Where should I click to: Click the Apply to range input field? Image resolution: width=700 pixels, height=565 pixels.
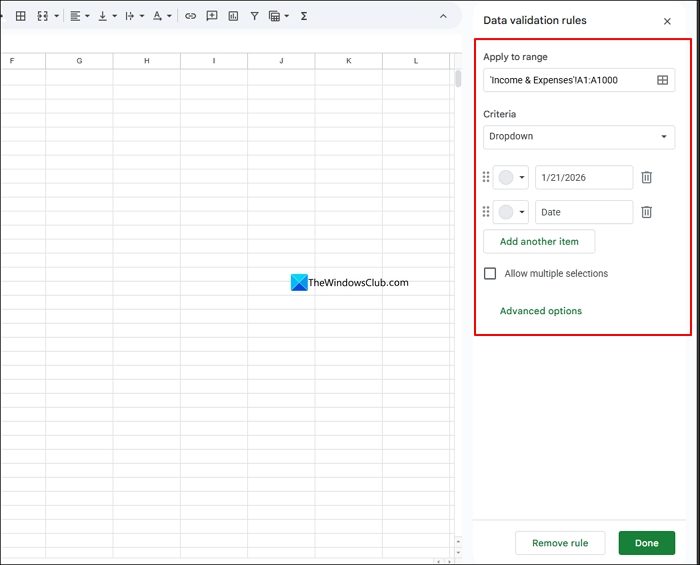579,80
